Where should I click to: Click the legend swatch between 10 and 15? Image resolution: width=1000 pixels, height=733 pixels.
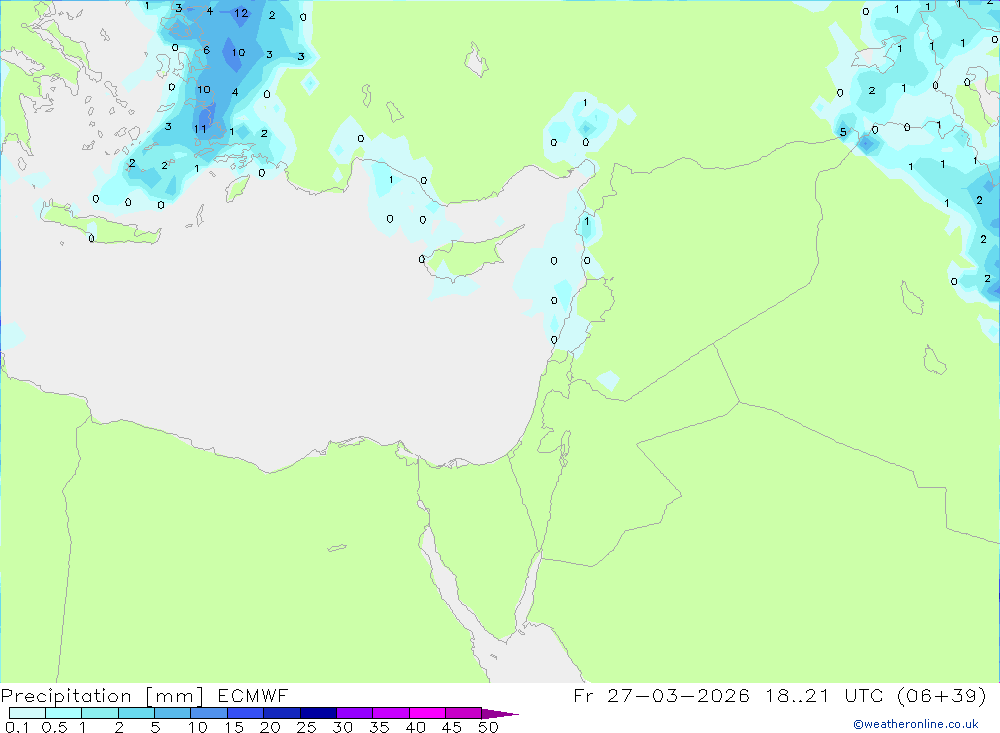tap(209, 713)
